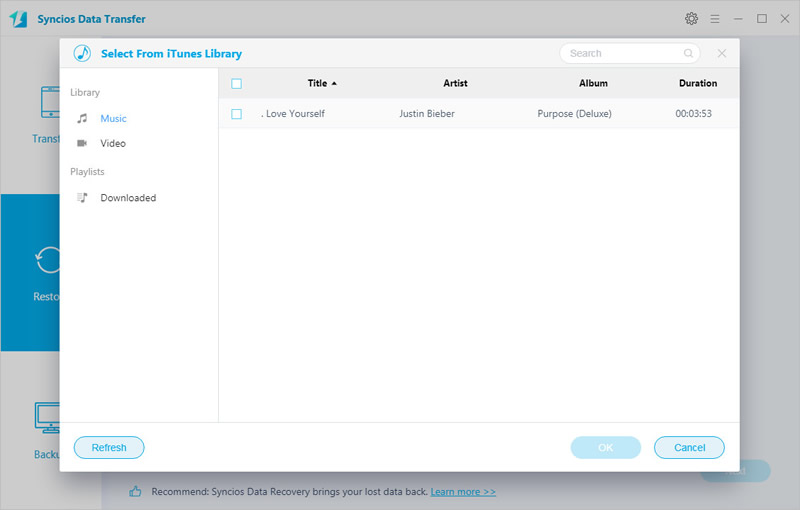The width and height of the screenshot is (800, 510).
Task: Open the settings gear in title bar
Action: 691,19
